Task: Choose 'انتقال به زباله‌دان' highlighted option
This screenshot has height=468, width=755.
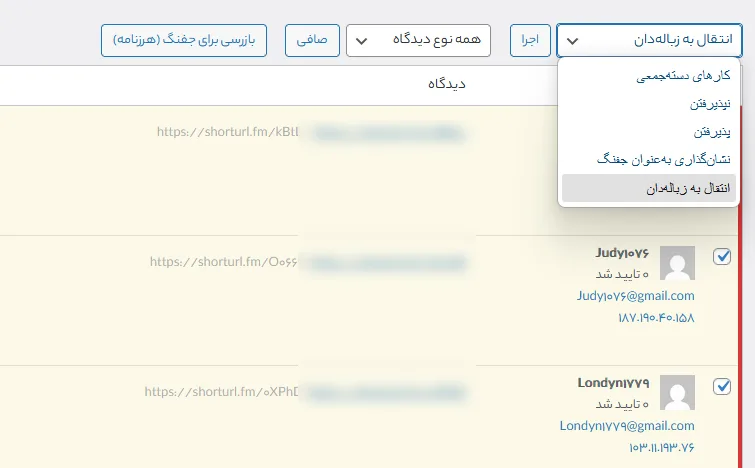Action: (649, 188)
